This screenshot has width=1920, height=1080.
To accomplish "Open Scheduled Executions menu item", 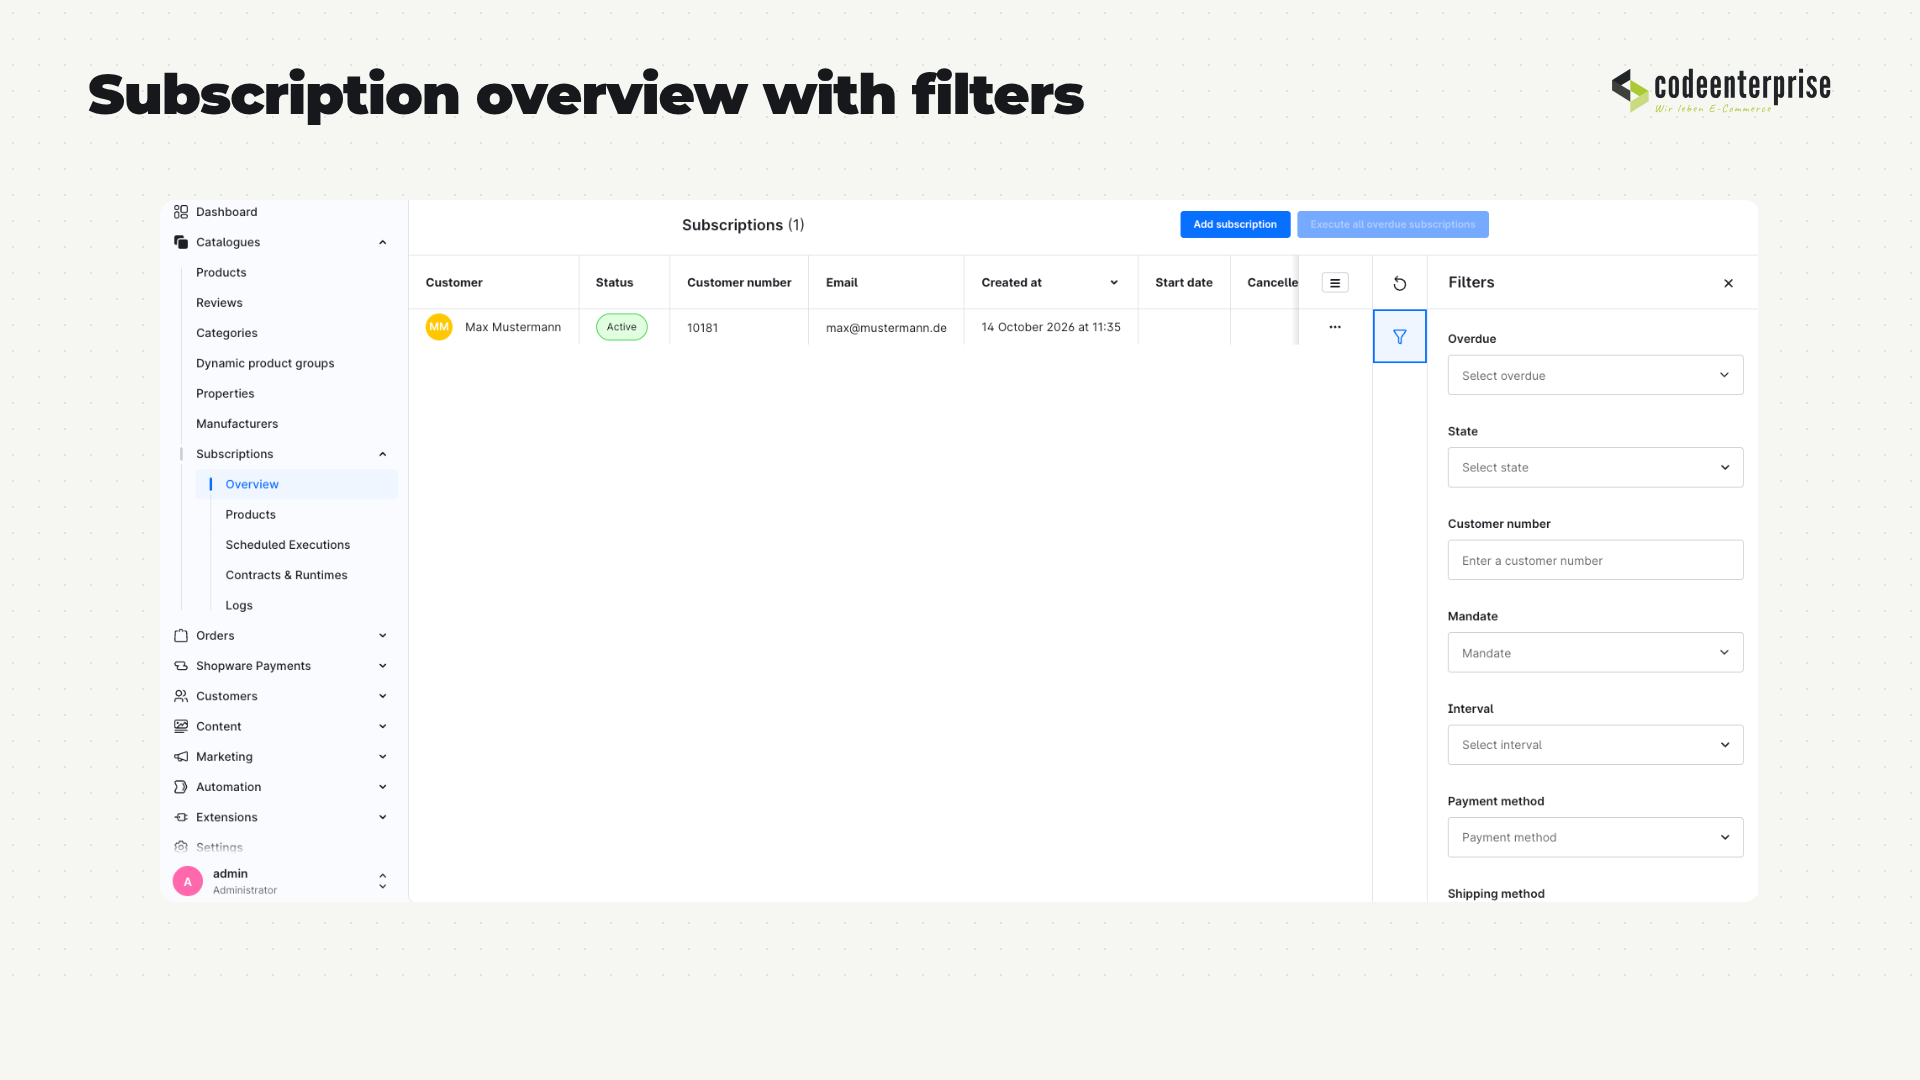I will pyautogui.click(x=288, y=545).
